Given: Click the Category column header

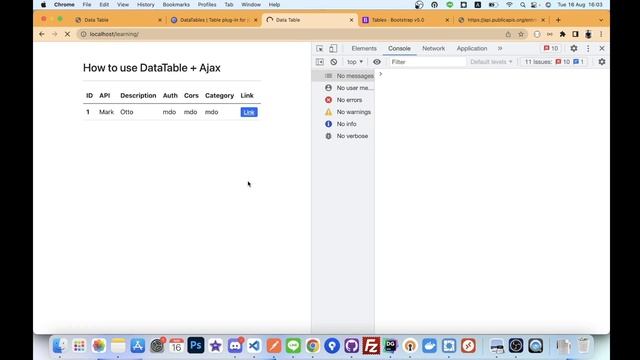Looking at the screenshot, I should (219, 96).
